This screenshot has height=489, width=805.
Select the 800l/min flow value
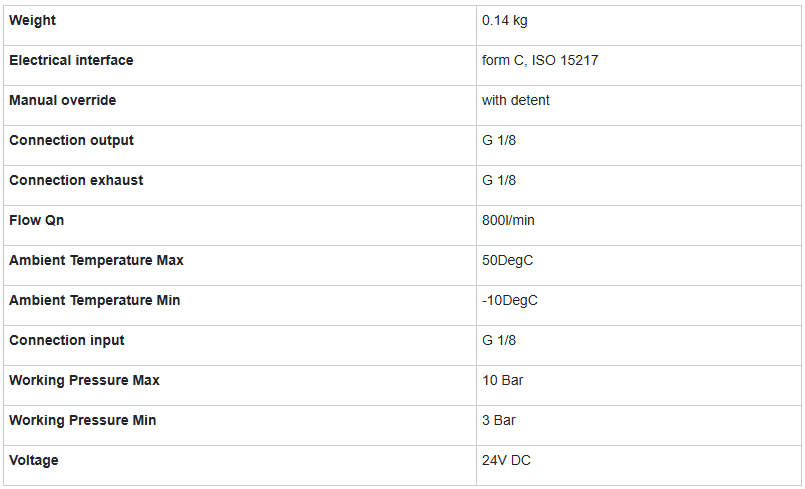pyautogui.click(x=508, y=220)
